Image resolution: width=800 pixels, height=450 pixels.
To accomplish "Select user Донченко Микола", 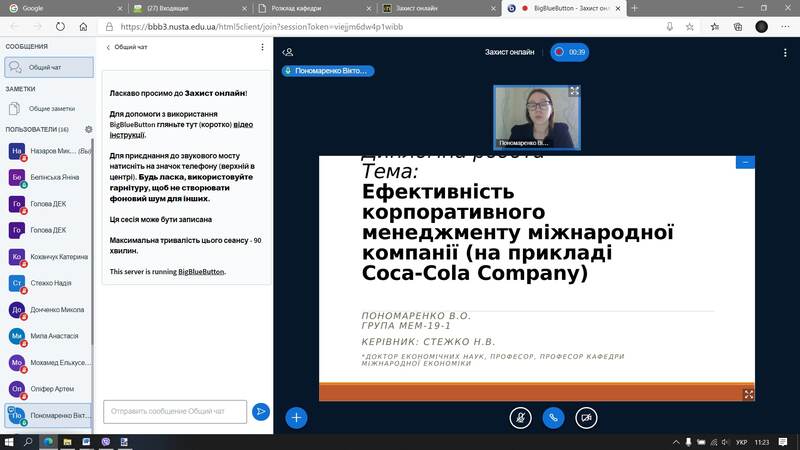I will (x=49, y=310).
